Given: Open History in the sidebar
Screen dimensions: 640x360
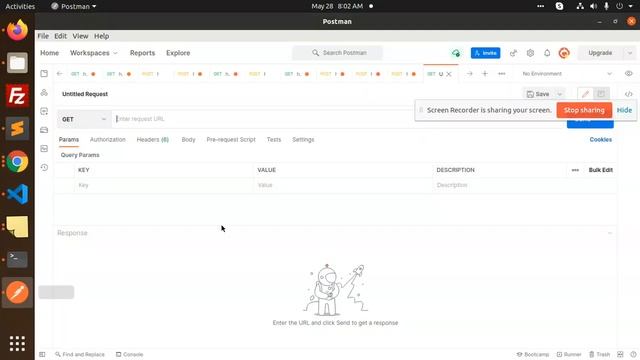Looking at the screenshot, I should point(44,167).
